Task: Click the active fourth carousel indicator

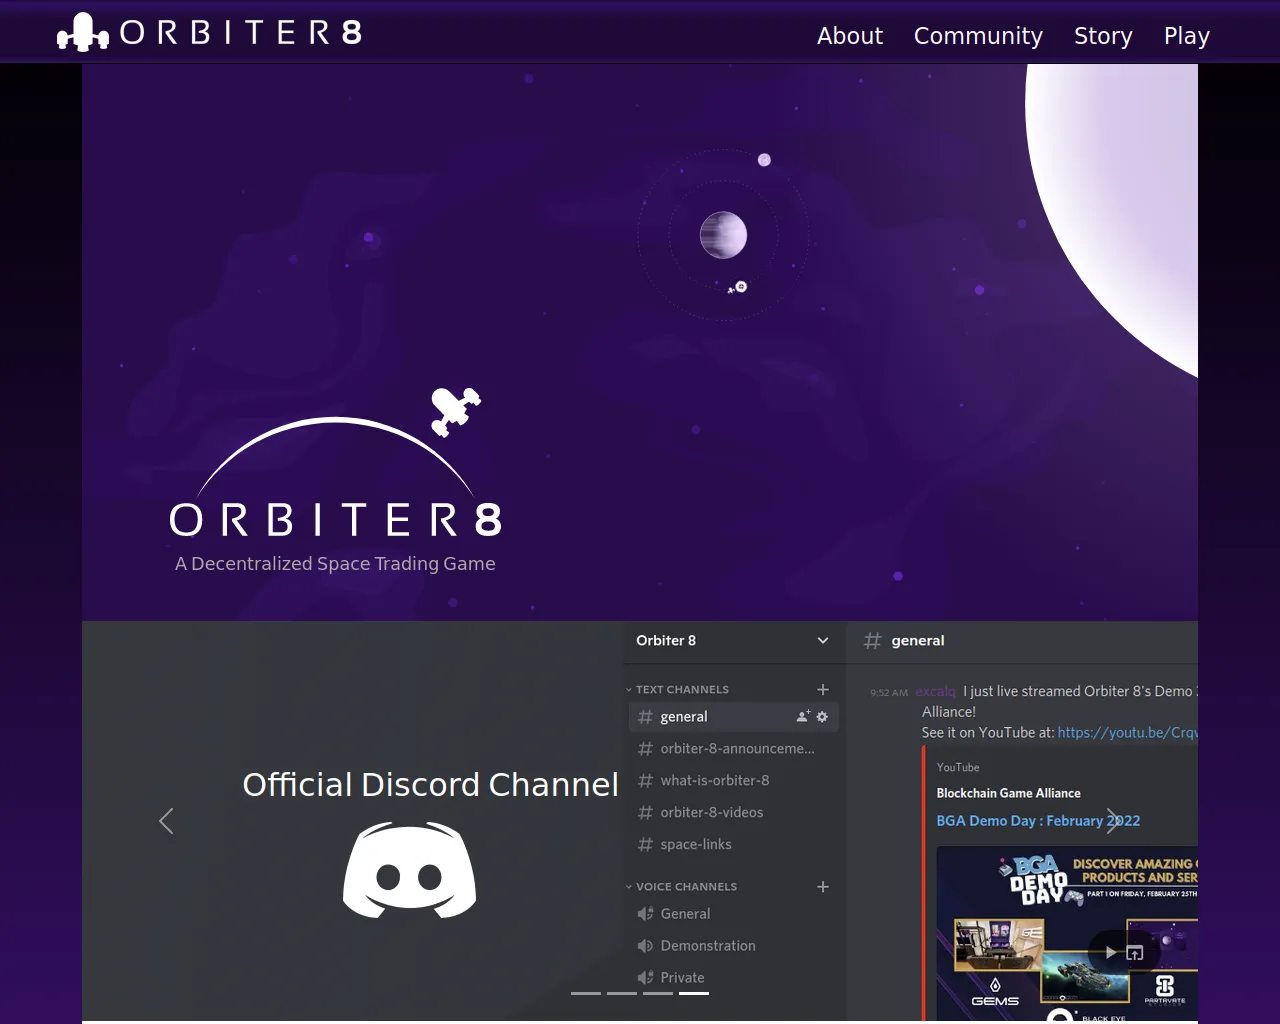Action: click(694, 993)
